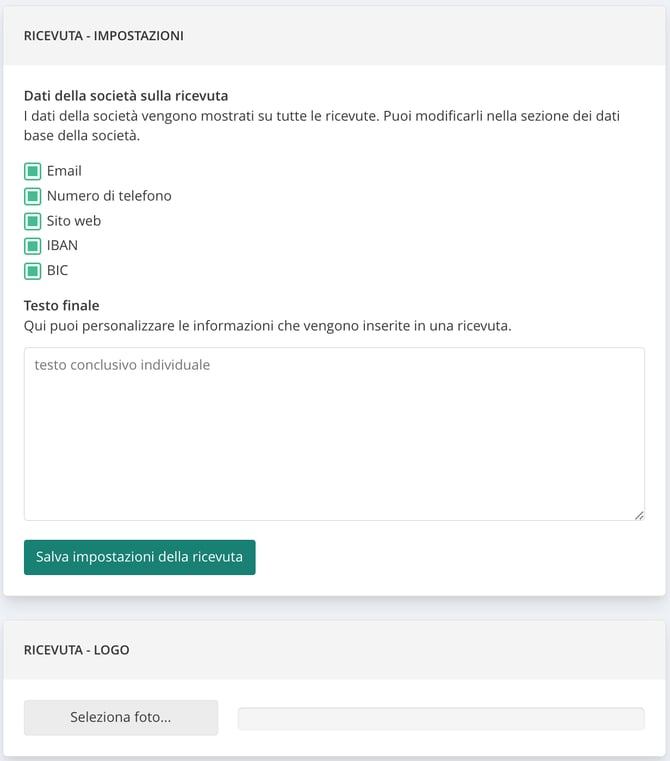Uncheck the BIC checkbox
Viewport: 670px width, 761px height.
coord(33,271)
